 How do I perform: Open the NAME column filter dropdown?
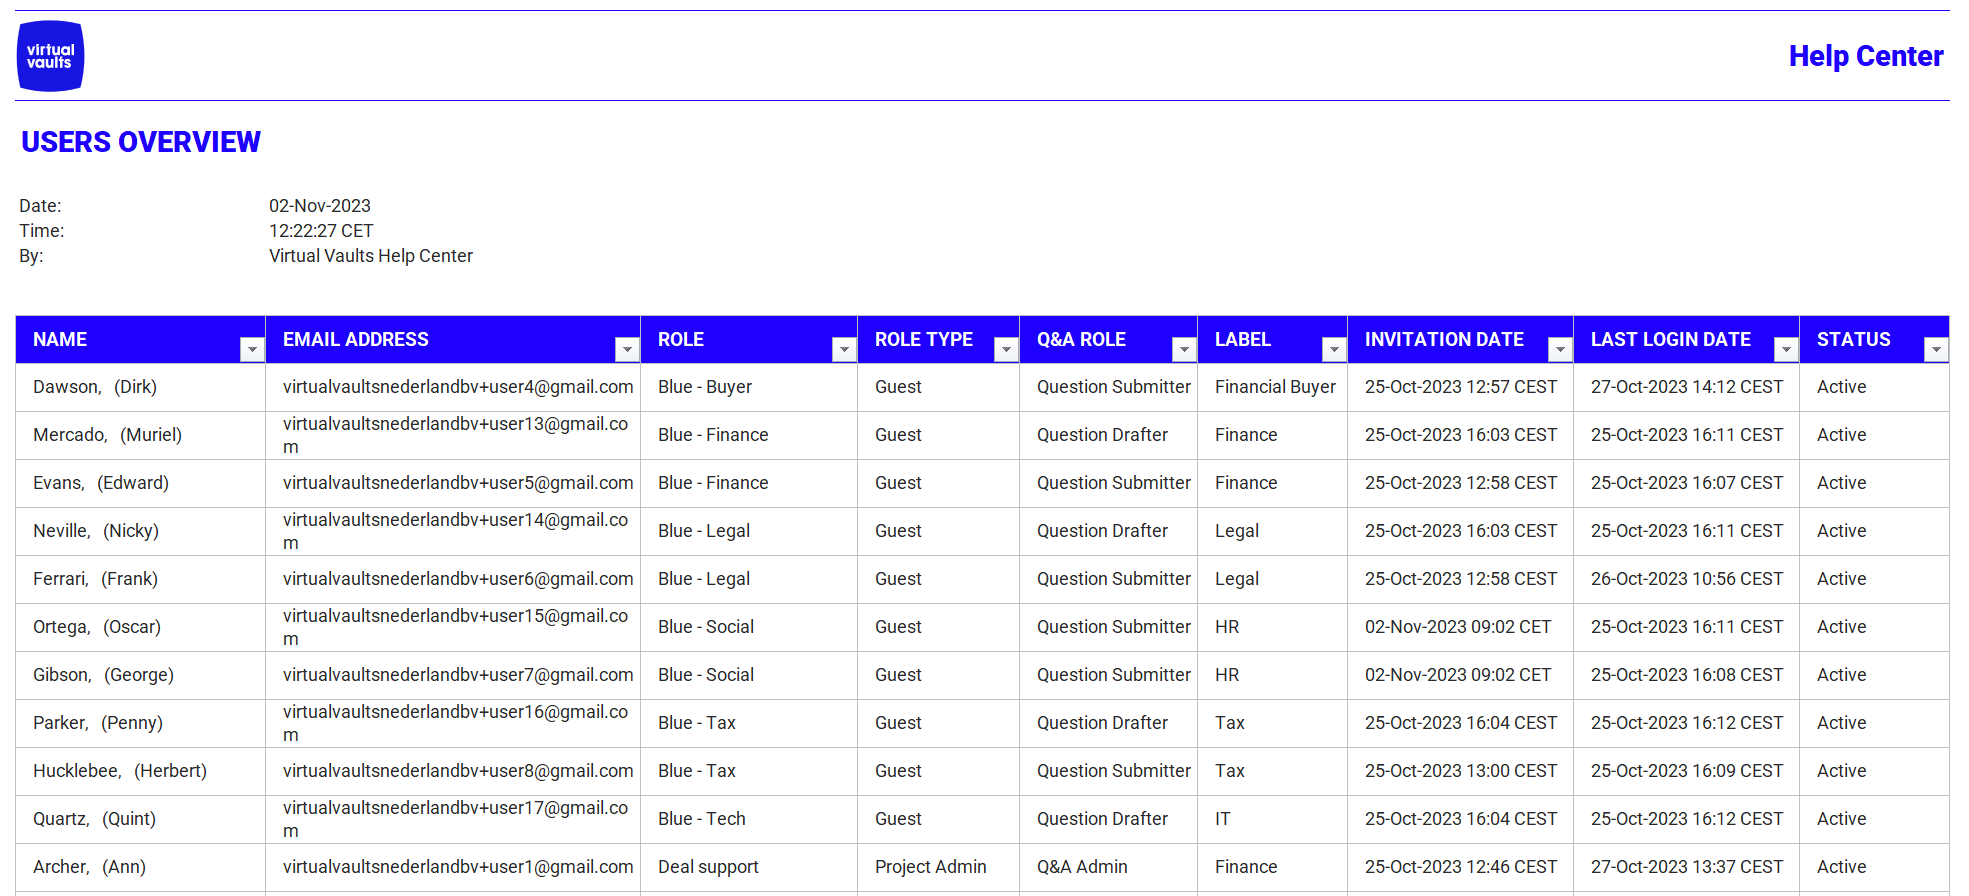tap(252, 349)
